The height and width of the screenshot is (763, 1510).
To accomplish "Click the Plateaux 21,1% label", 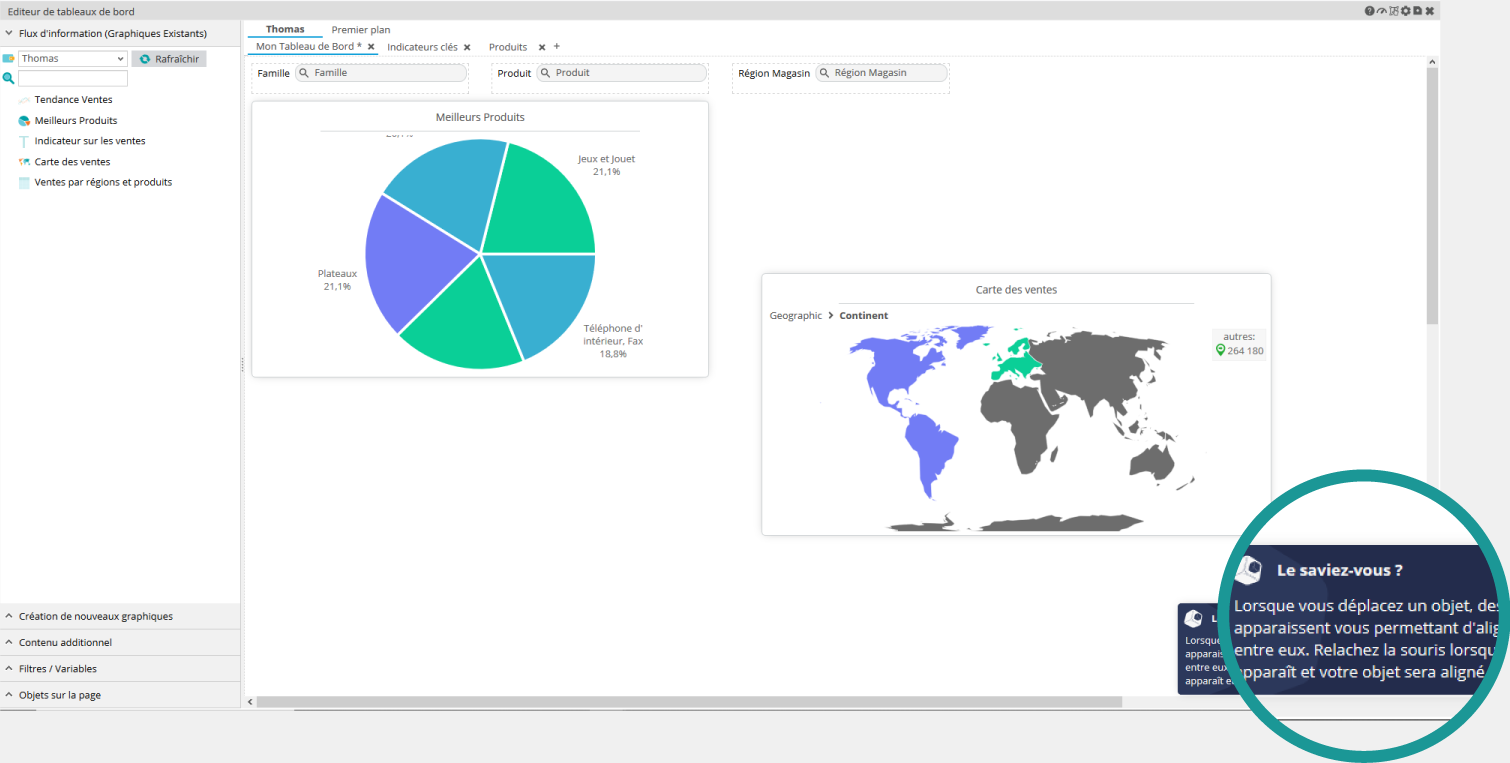I will [337, 280].
